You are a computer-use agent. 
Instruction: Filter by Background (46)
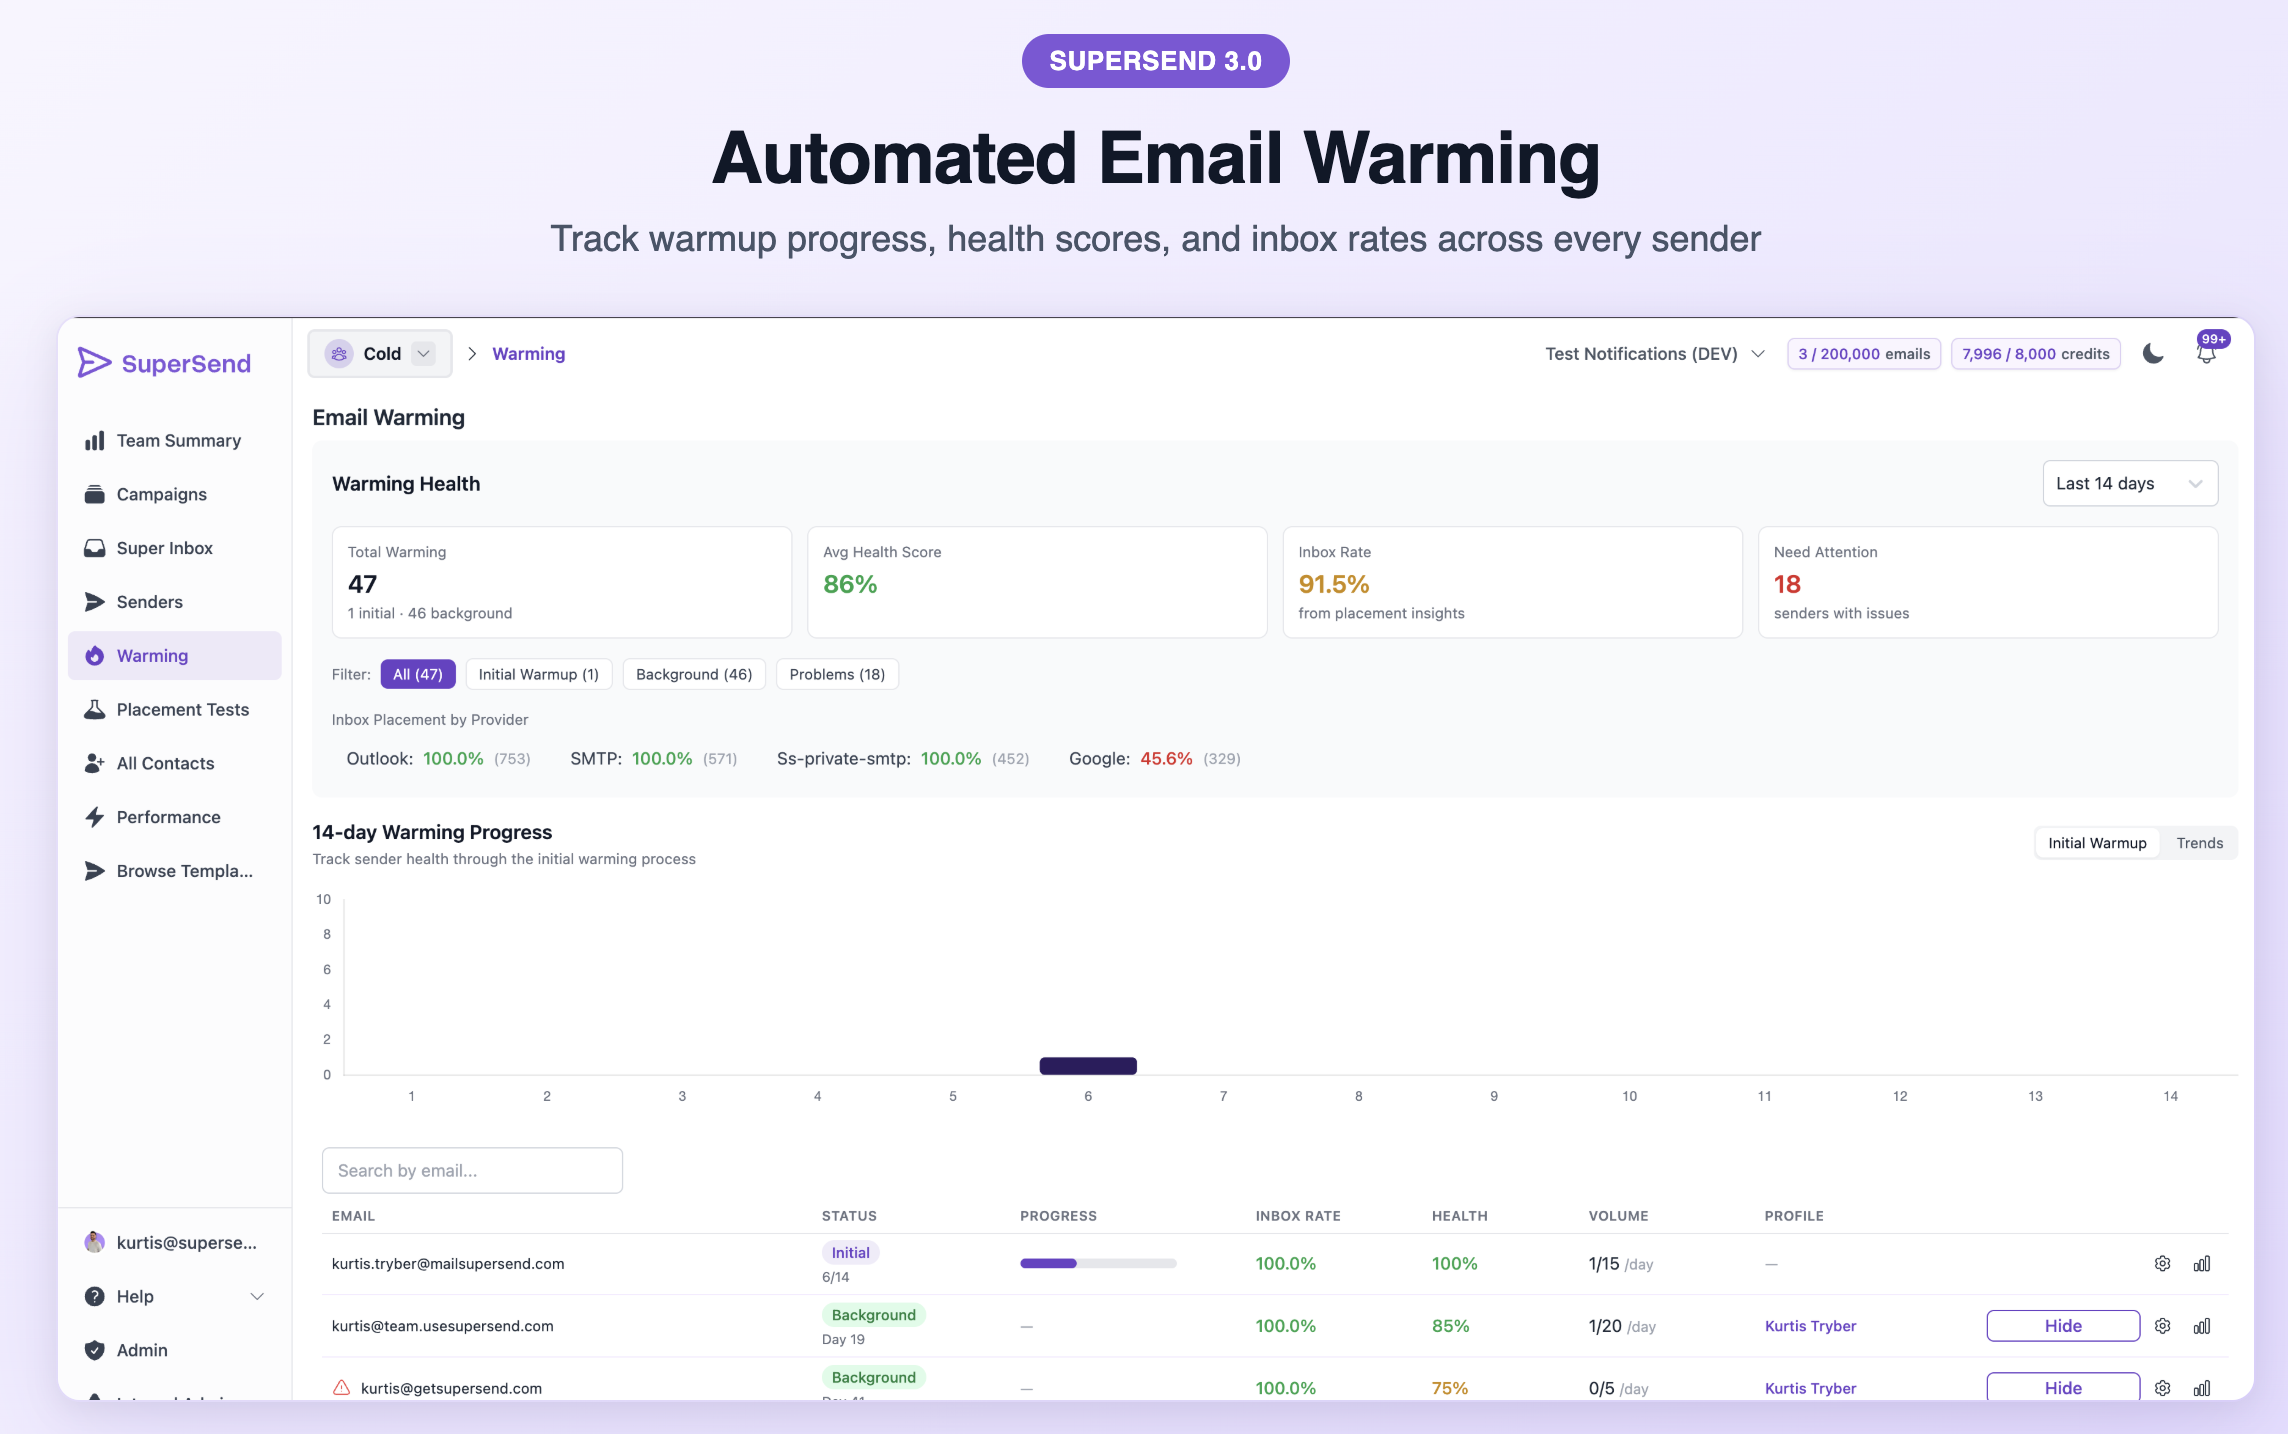[694, 674]
